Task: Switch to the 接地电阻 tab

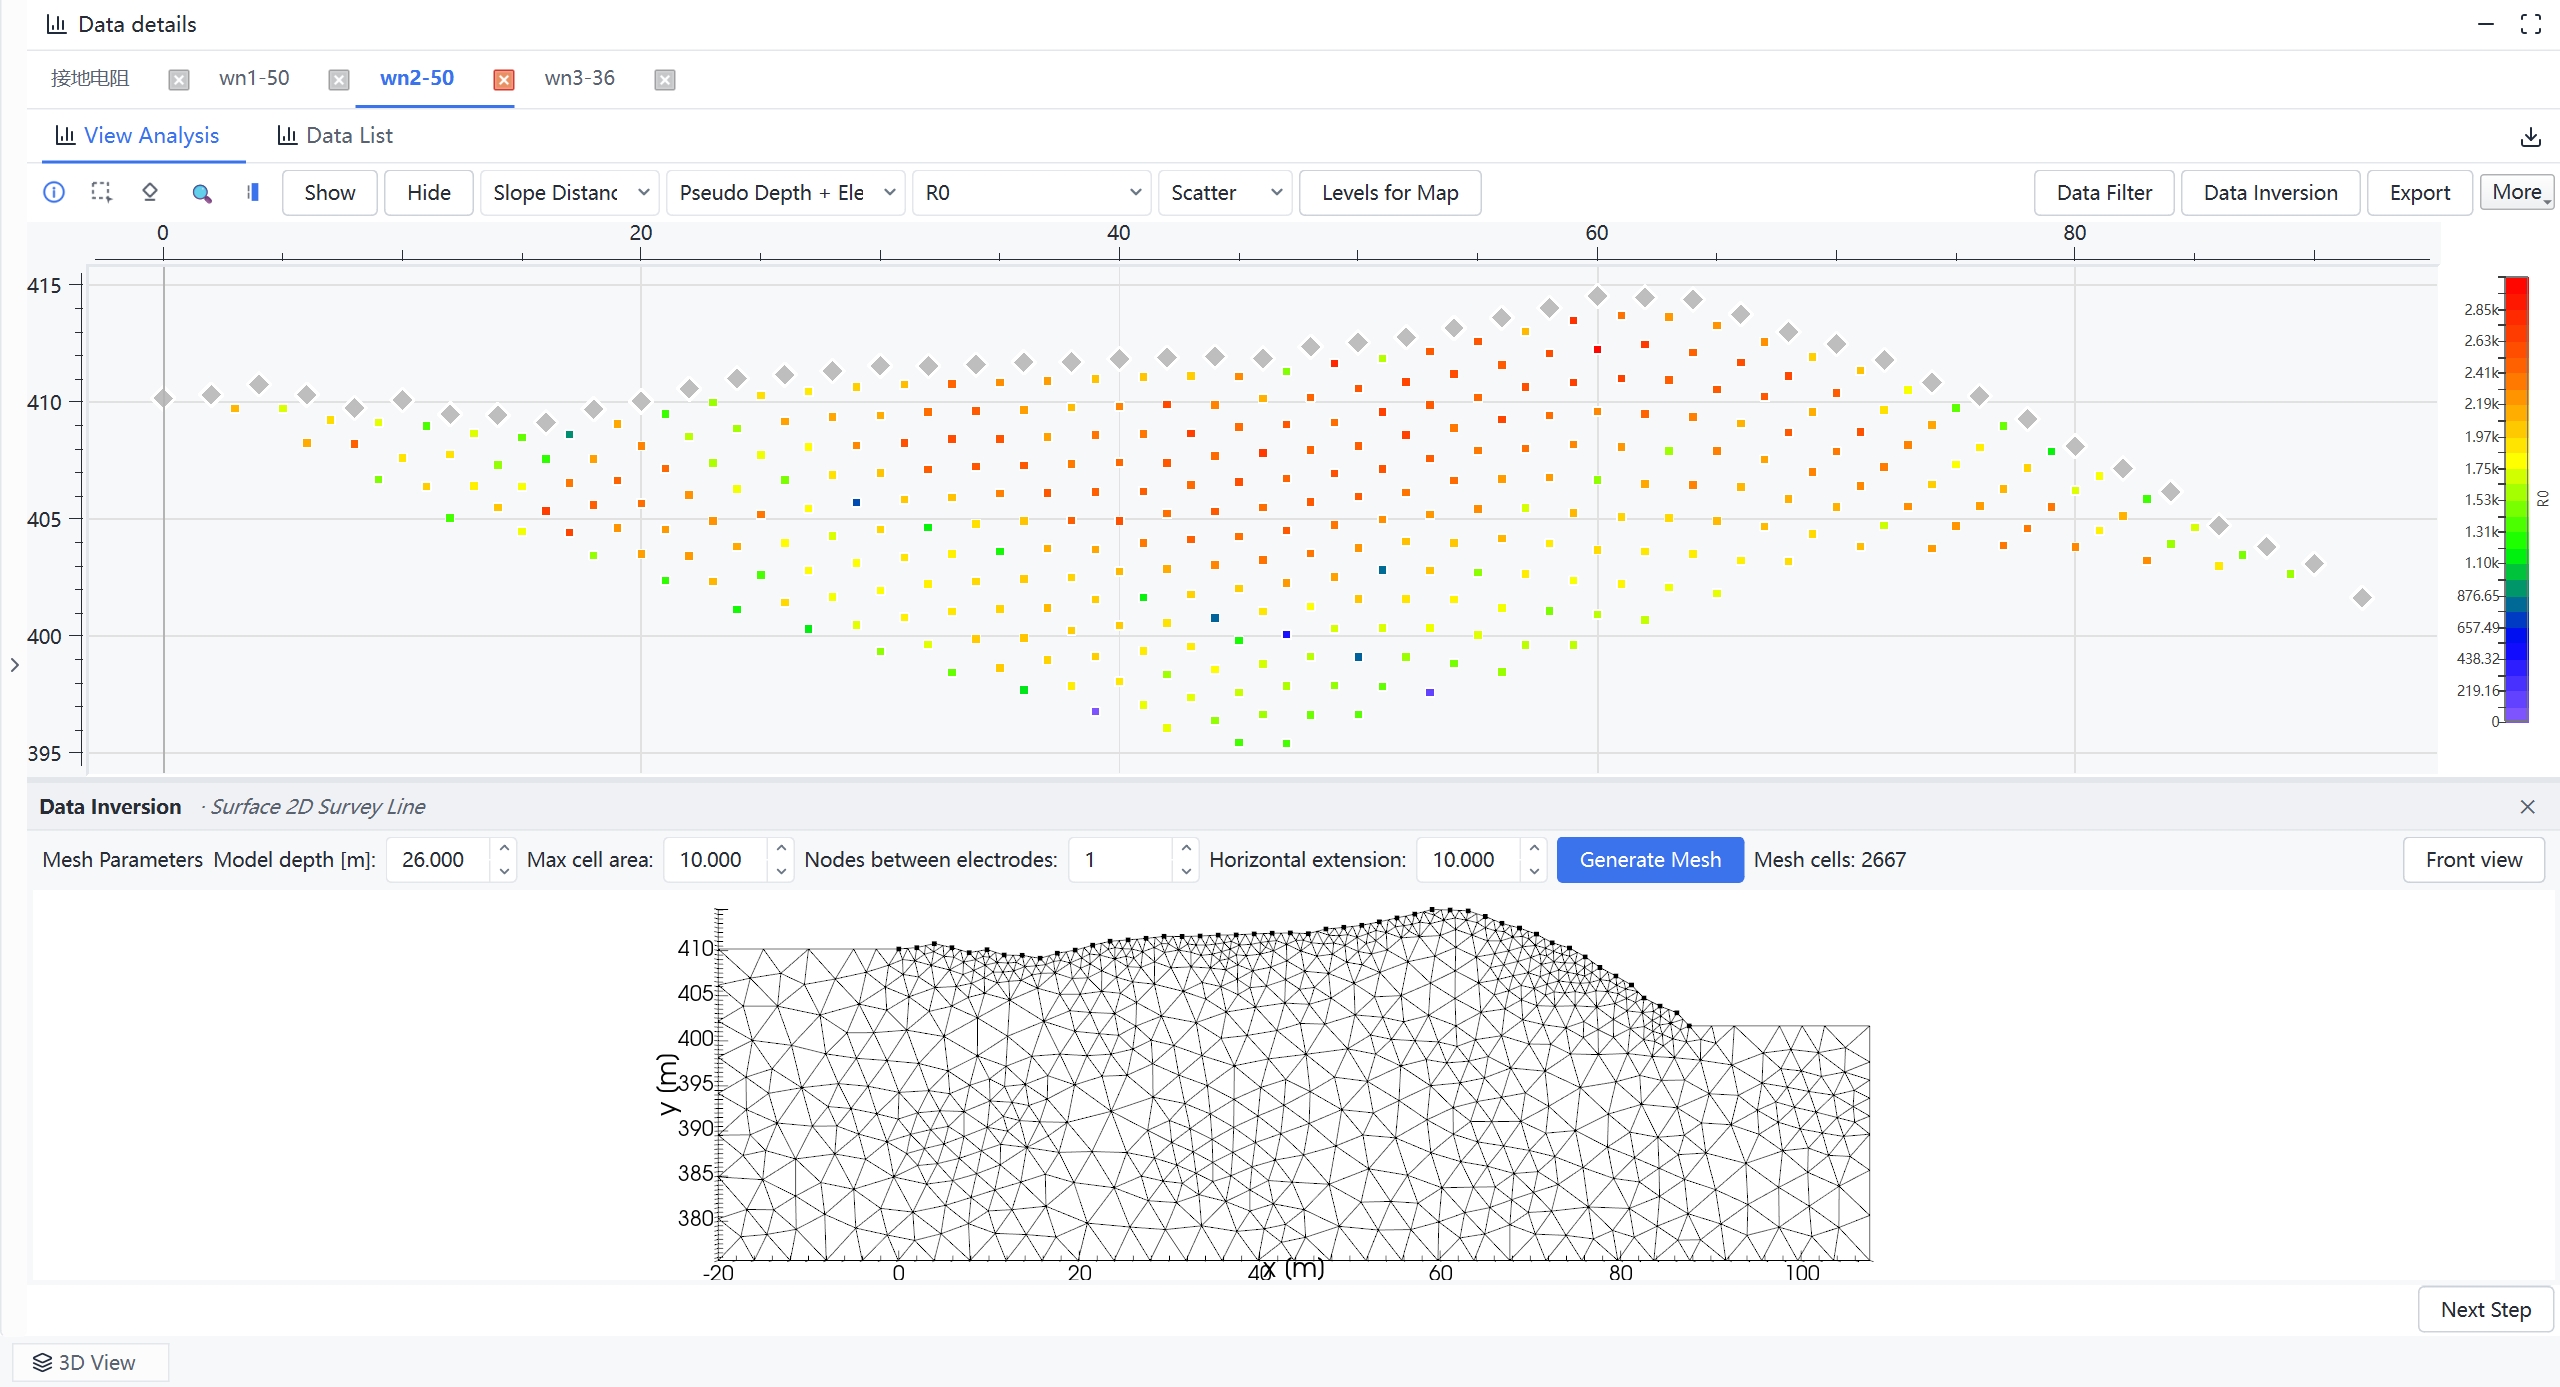Action: tap(90, 78)
